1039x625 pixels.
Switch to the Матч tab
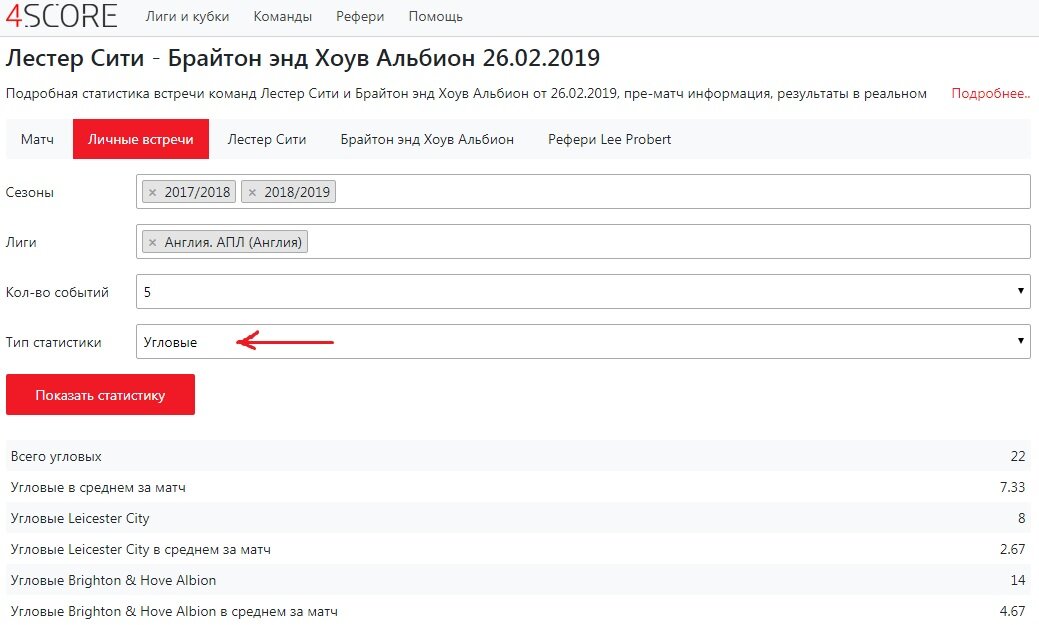click(x=37, y=139)
